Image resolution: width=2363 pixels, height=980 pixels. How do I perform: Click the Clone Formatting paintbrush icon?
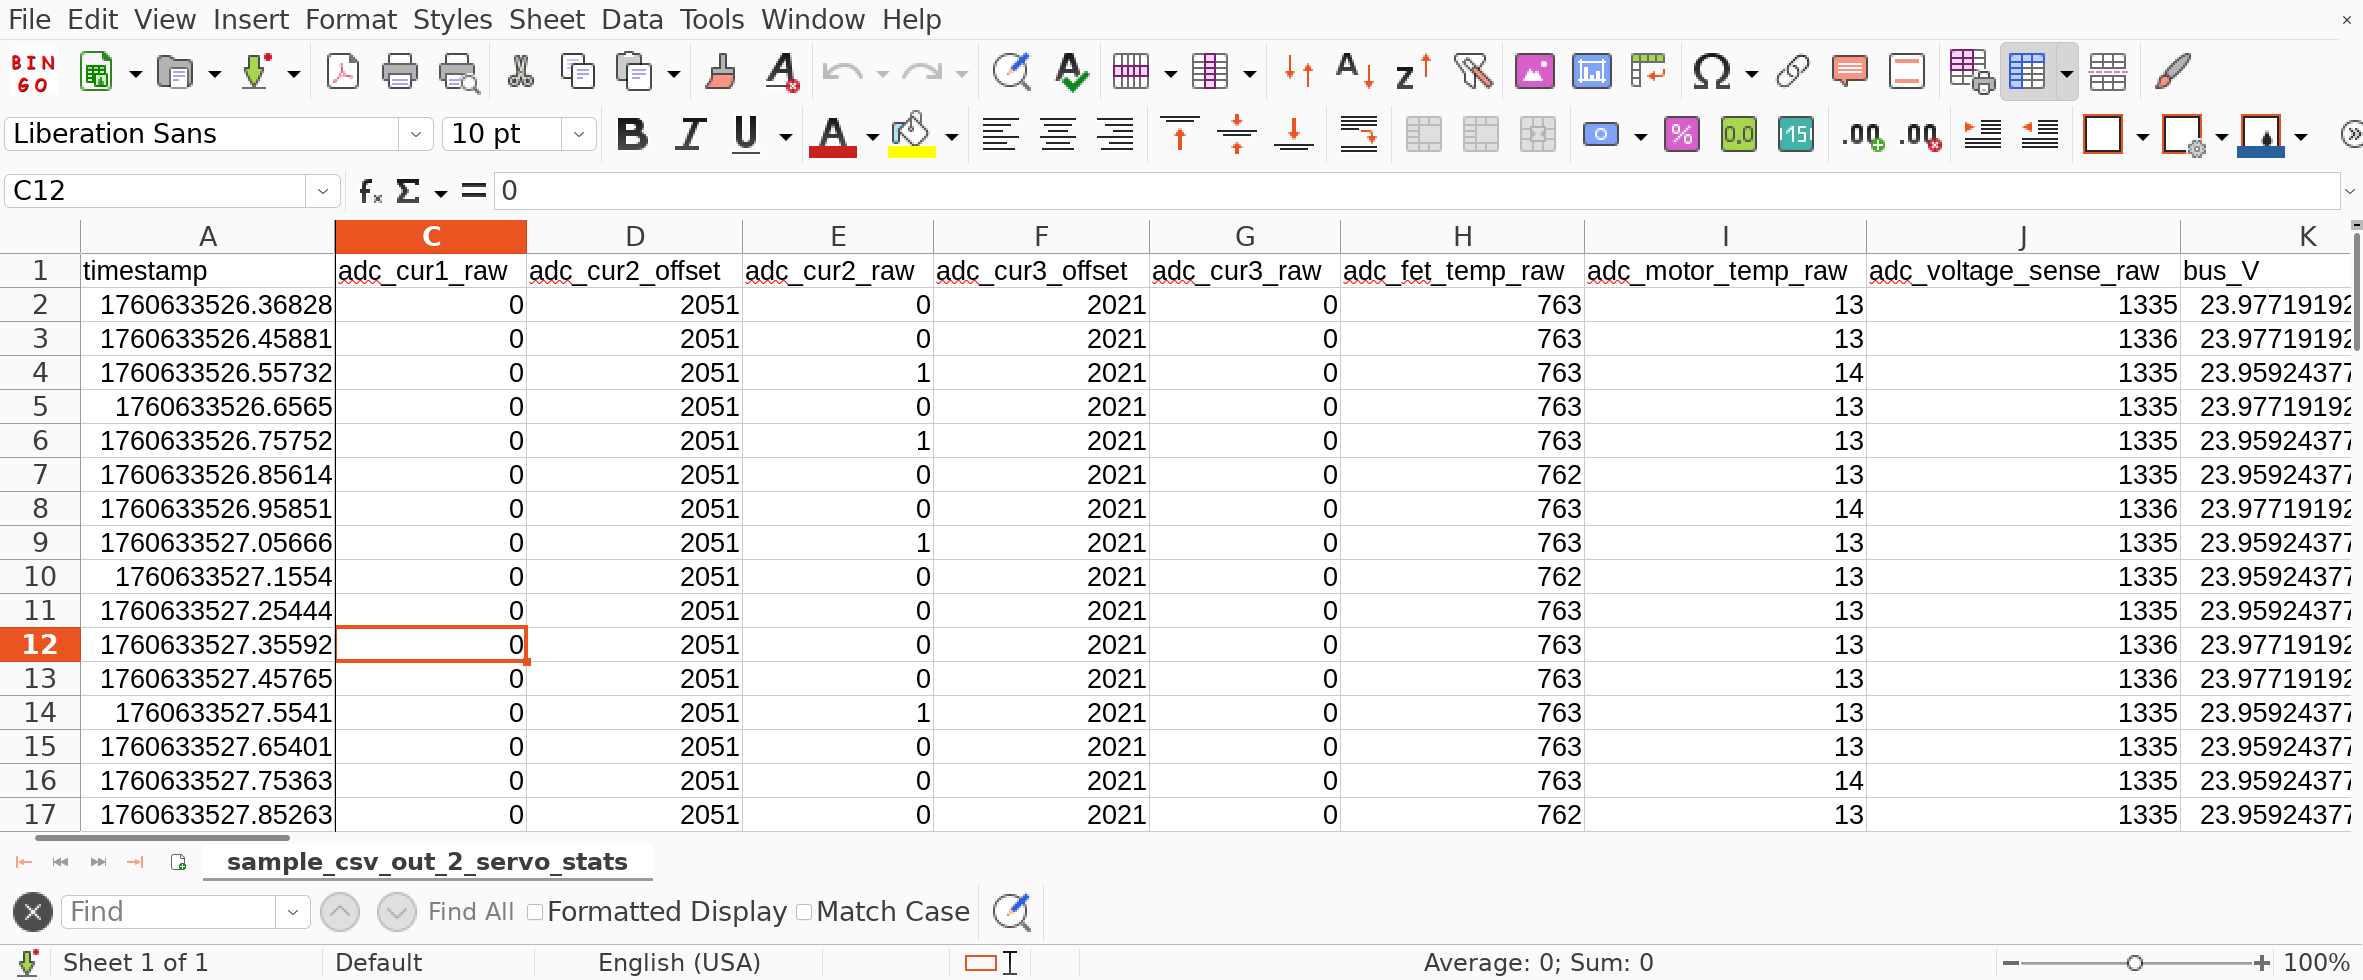(720, 73)
